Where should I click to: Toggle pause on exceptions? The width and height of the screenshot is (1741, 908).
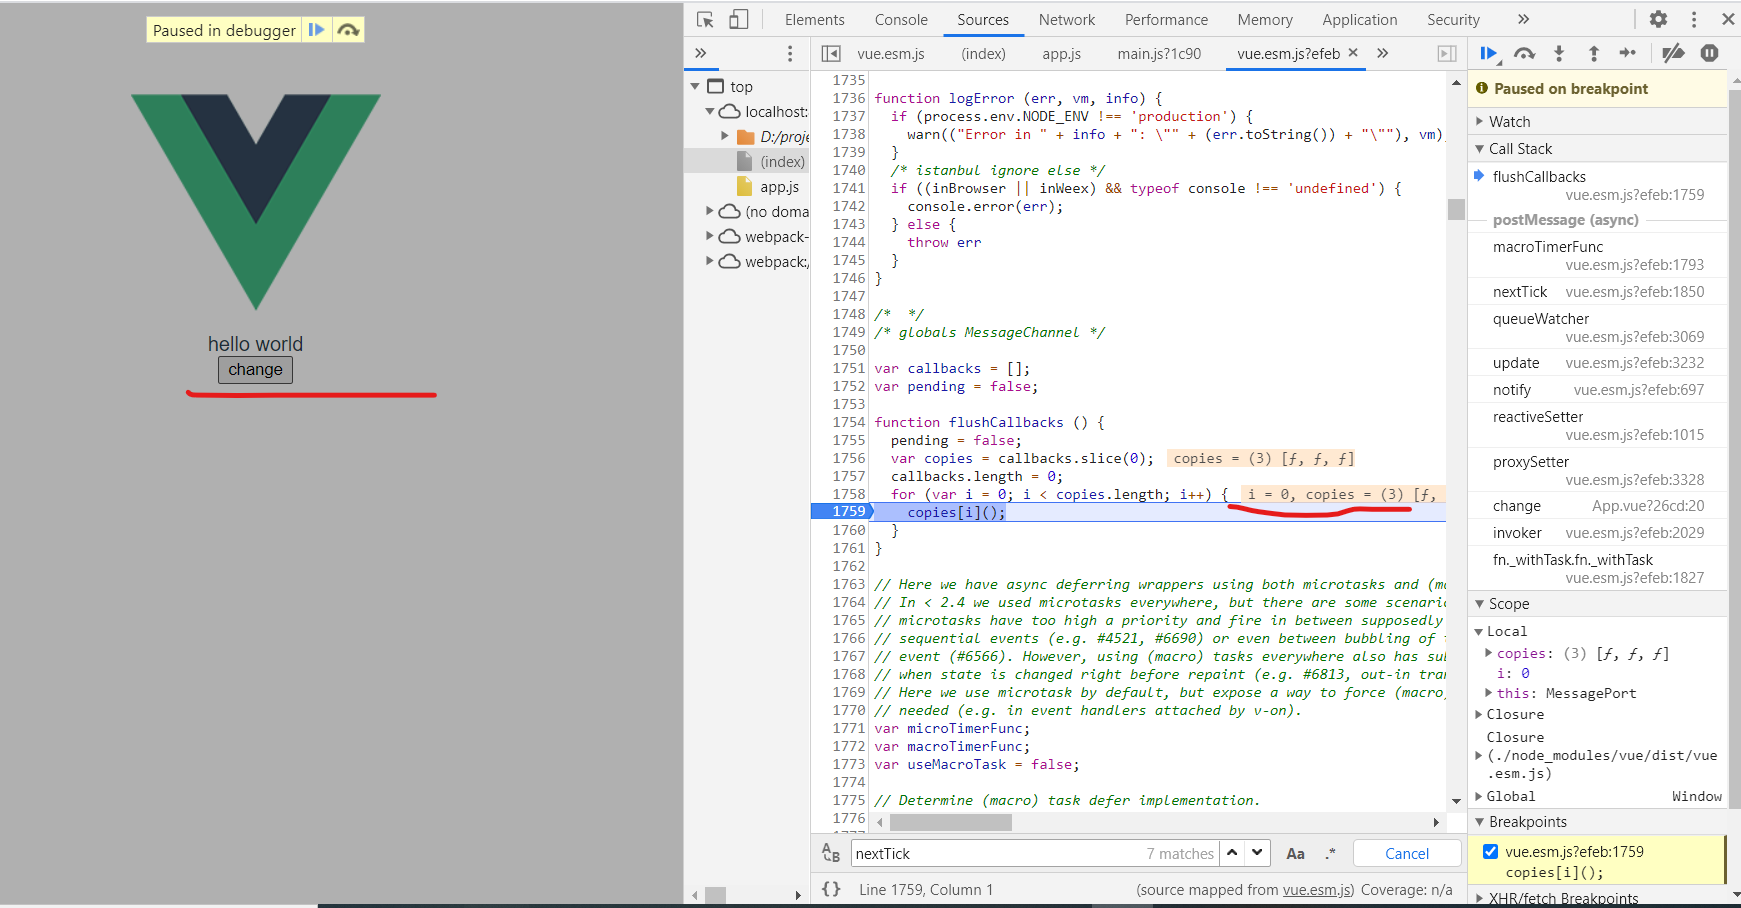pyautogui.click(x=1709, y=54)
